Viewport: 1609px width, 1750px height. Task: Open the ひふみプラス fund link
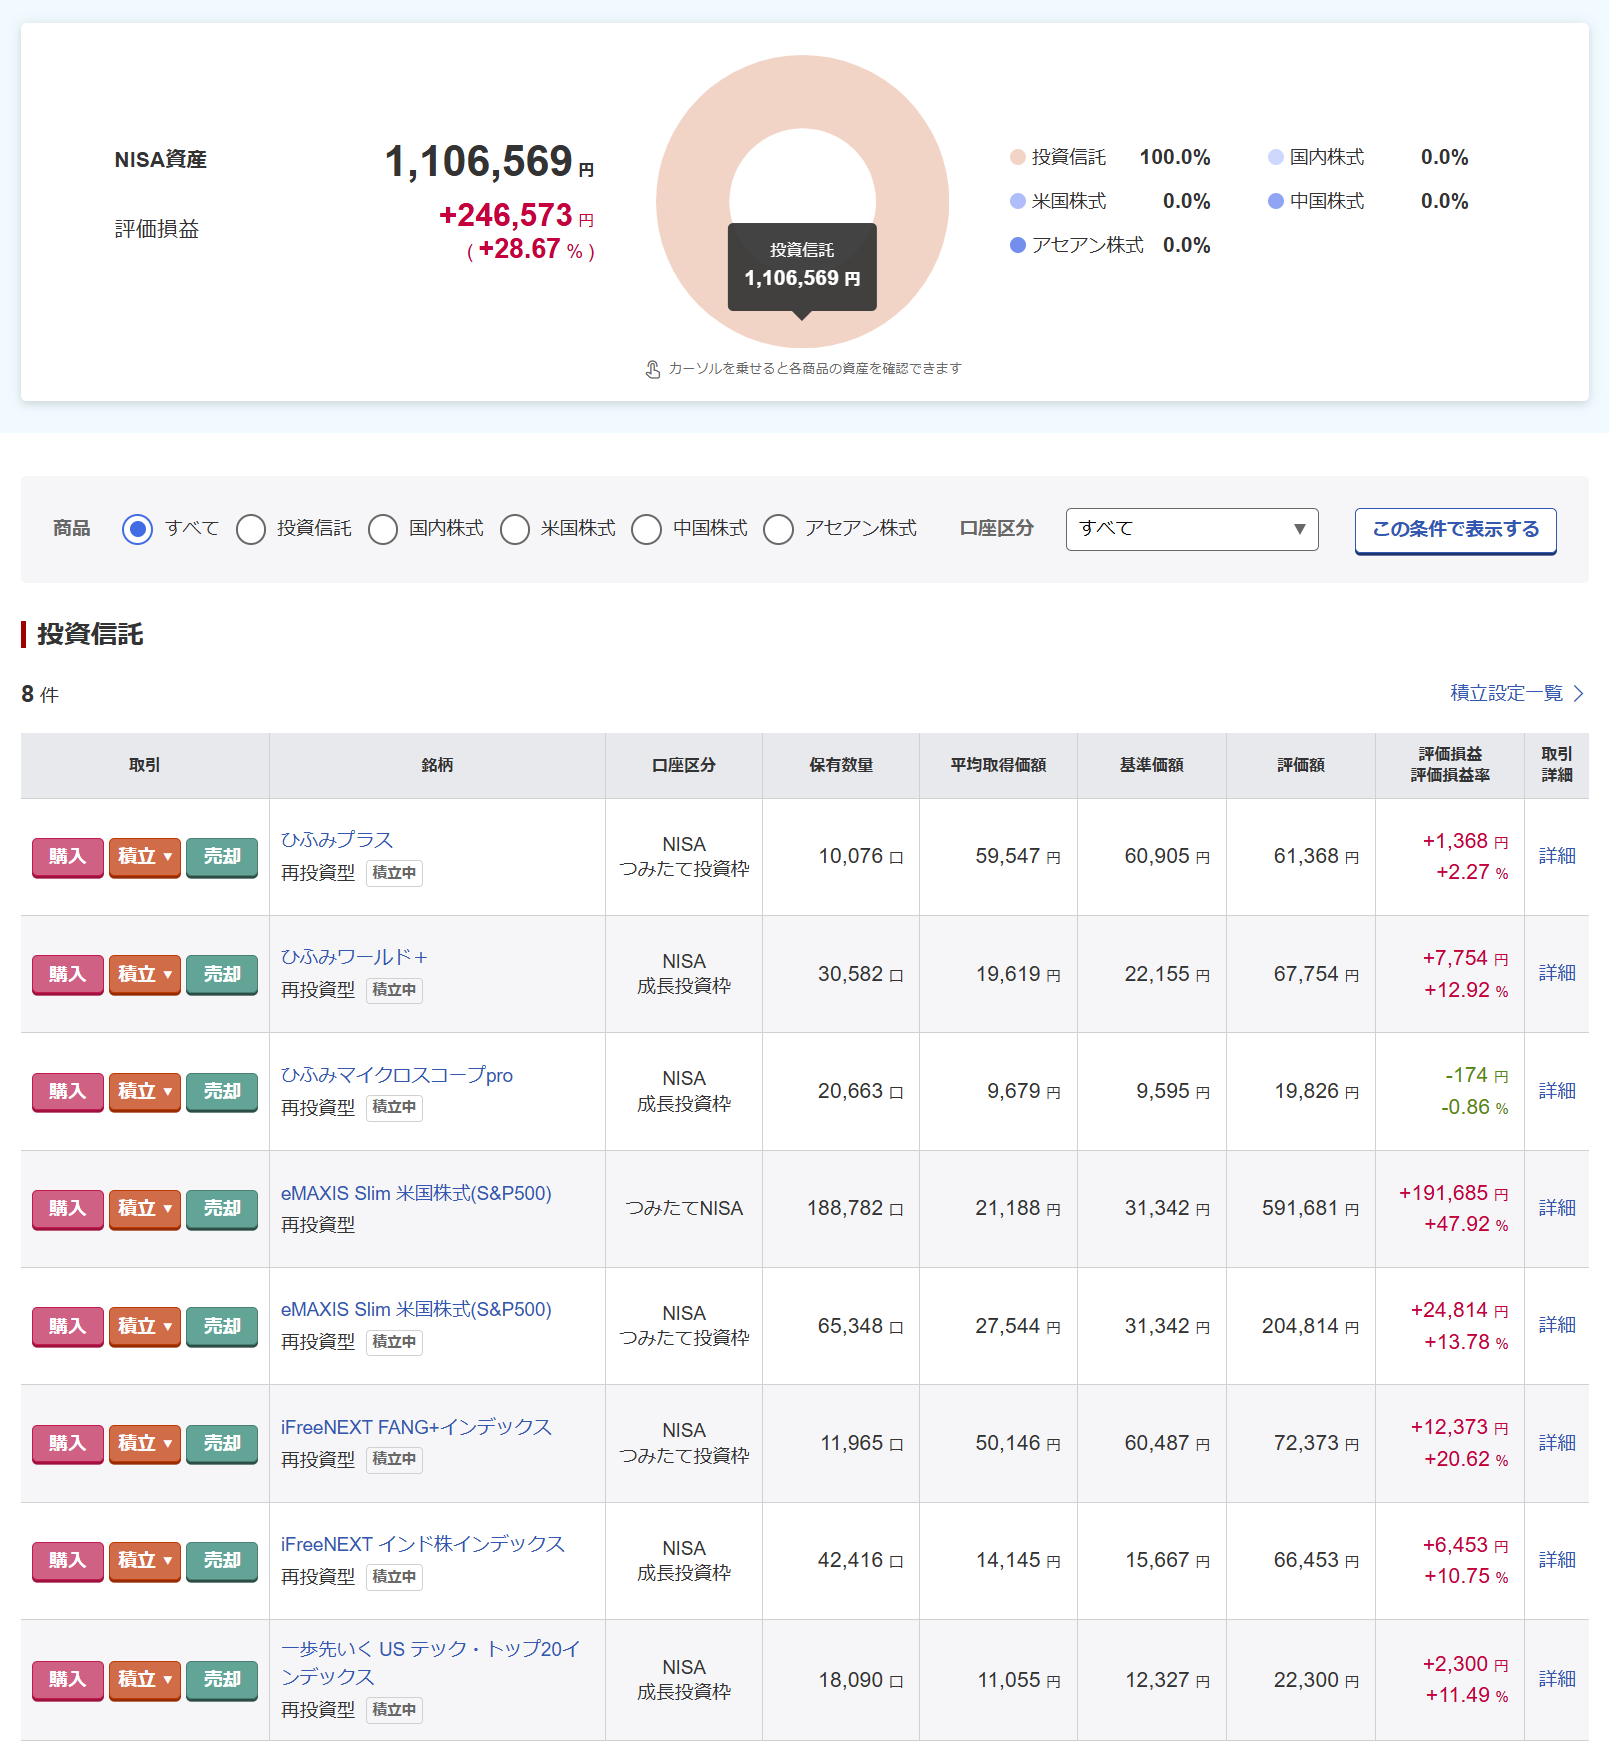[337, 840]
